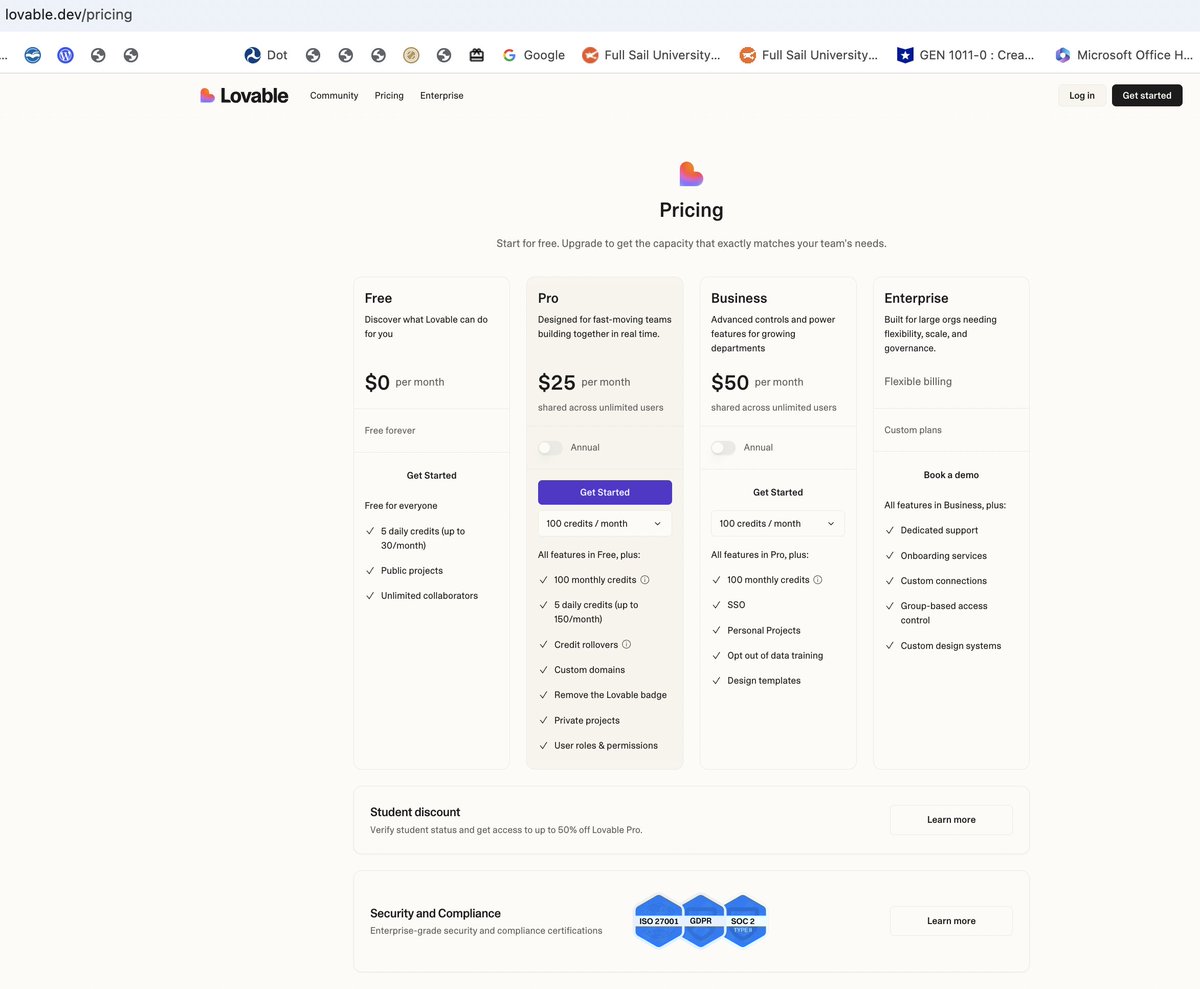Click Learn more about the student discount
1200x989 pixels.
pyautogui.click(x=950, y=819)
